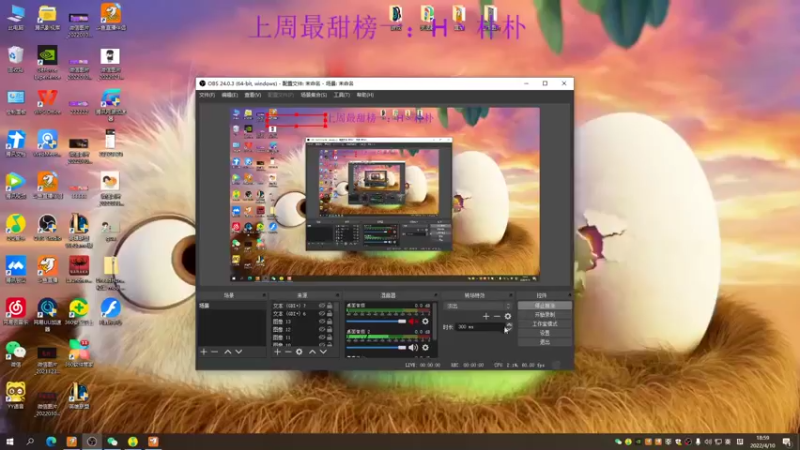Open 工具(T) menu in OBS

coord(342,95)
